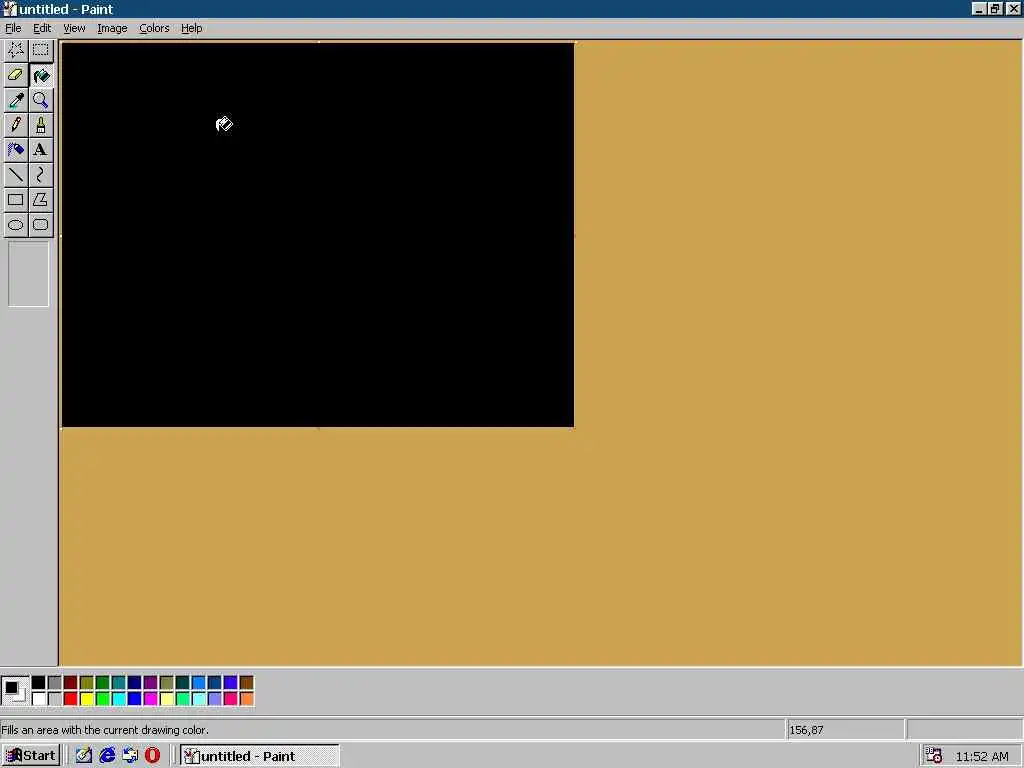Open the File menu
Image resolution: width=1024 pixels, height=768 pixels.
click(x=13, y=28)
